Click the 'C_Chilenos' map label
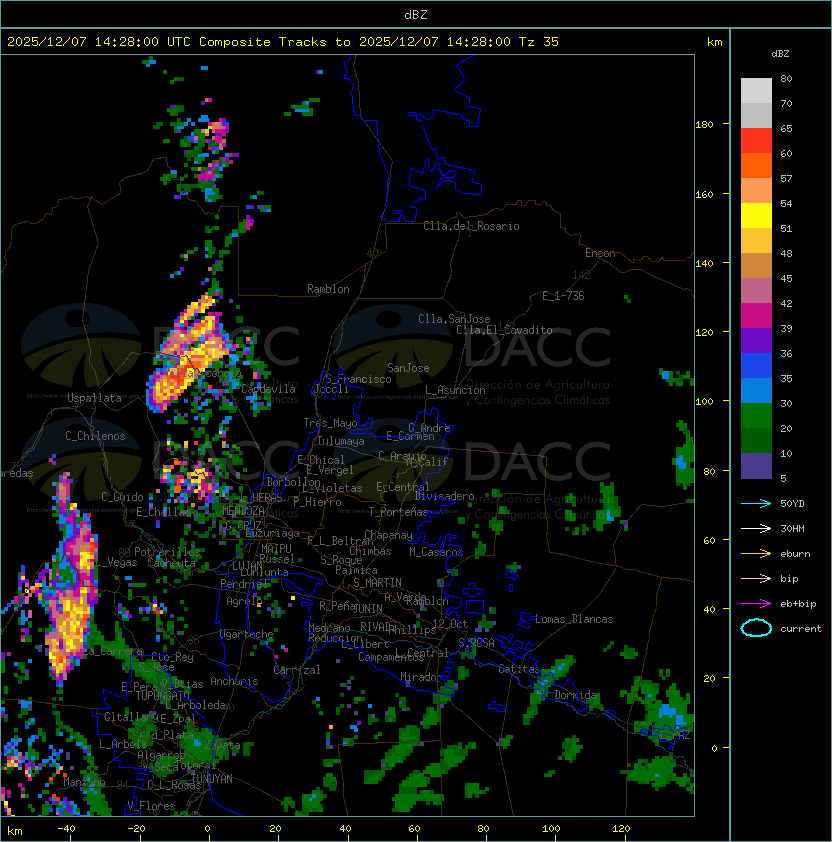Screen dimensions: 832x842 [95, 436]
